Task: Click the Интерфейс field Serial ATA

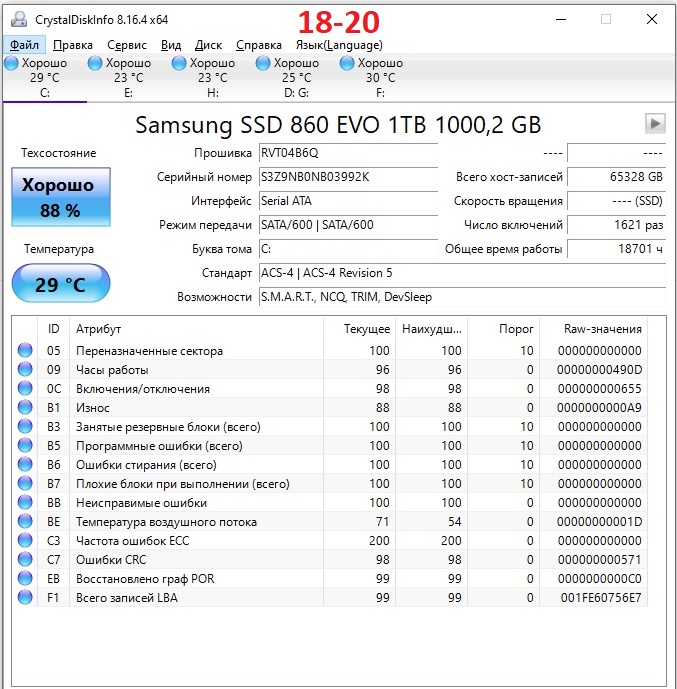Action: coord(348,201)
